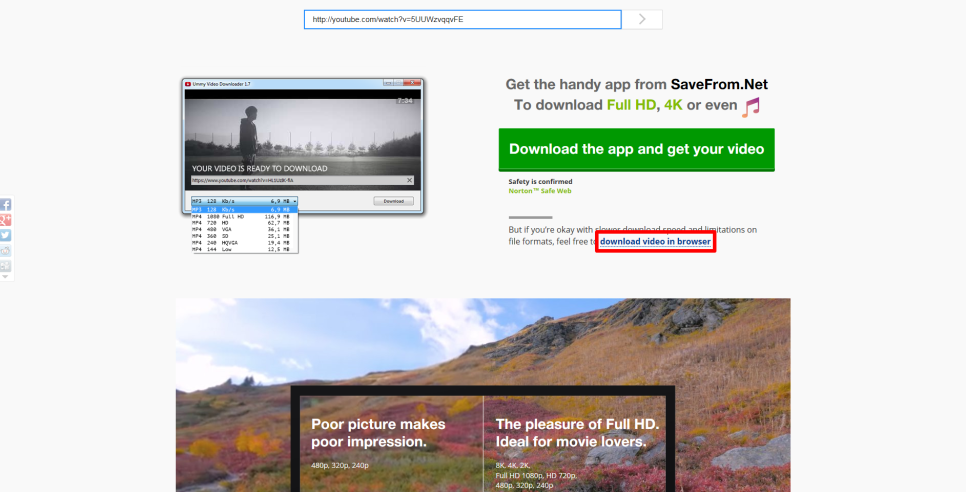Click the Ummy Video Downloader app screenshot

point(302,165)
